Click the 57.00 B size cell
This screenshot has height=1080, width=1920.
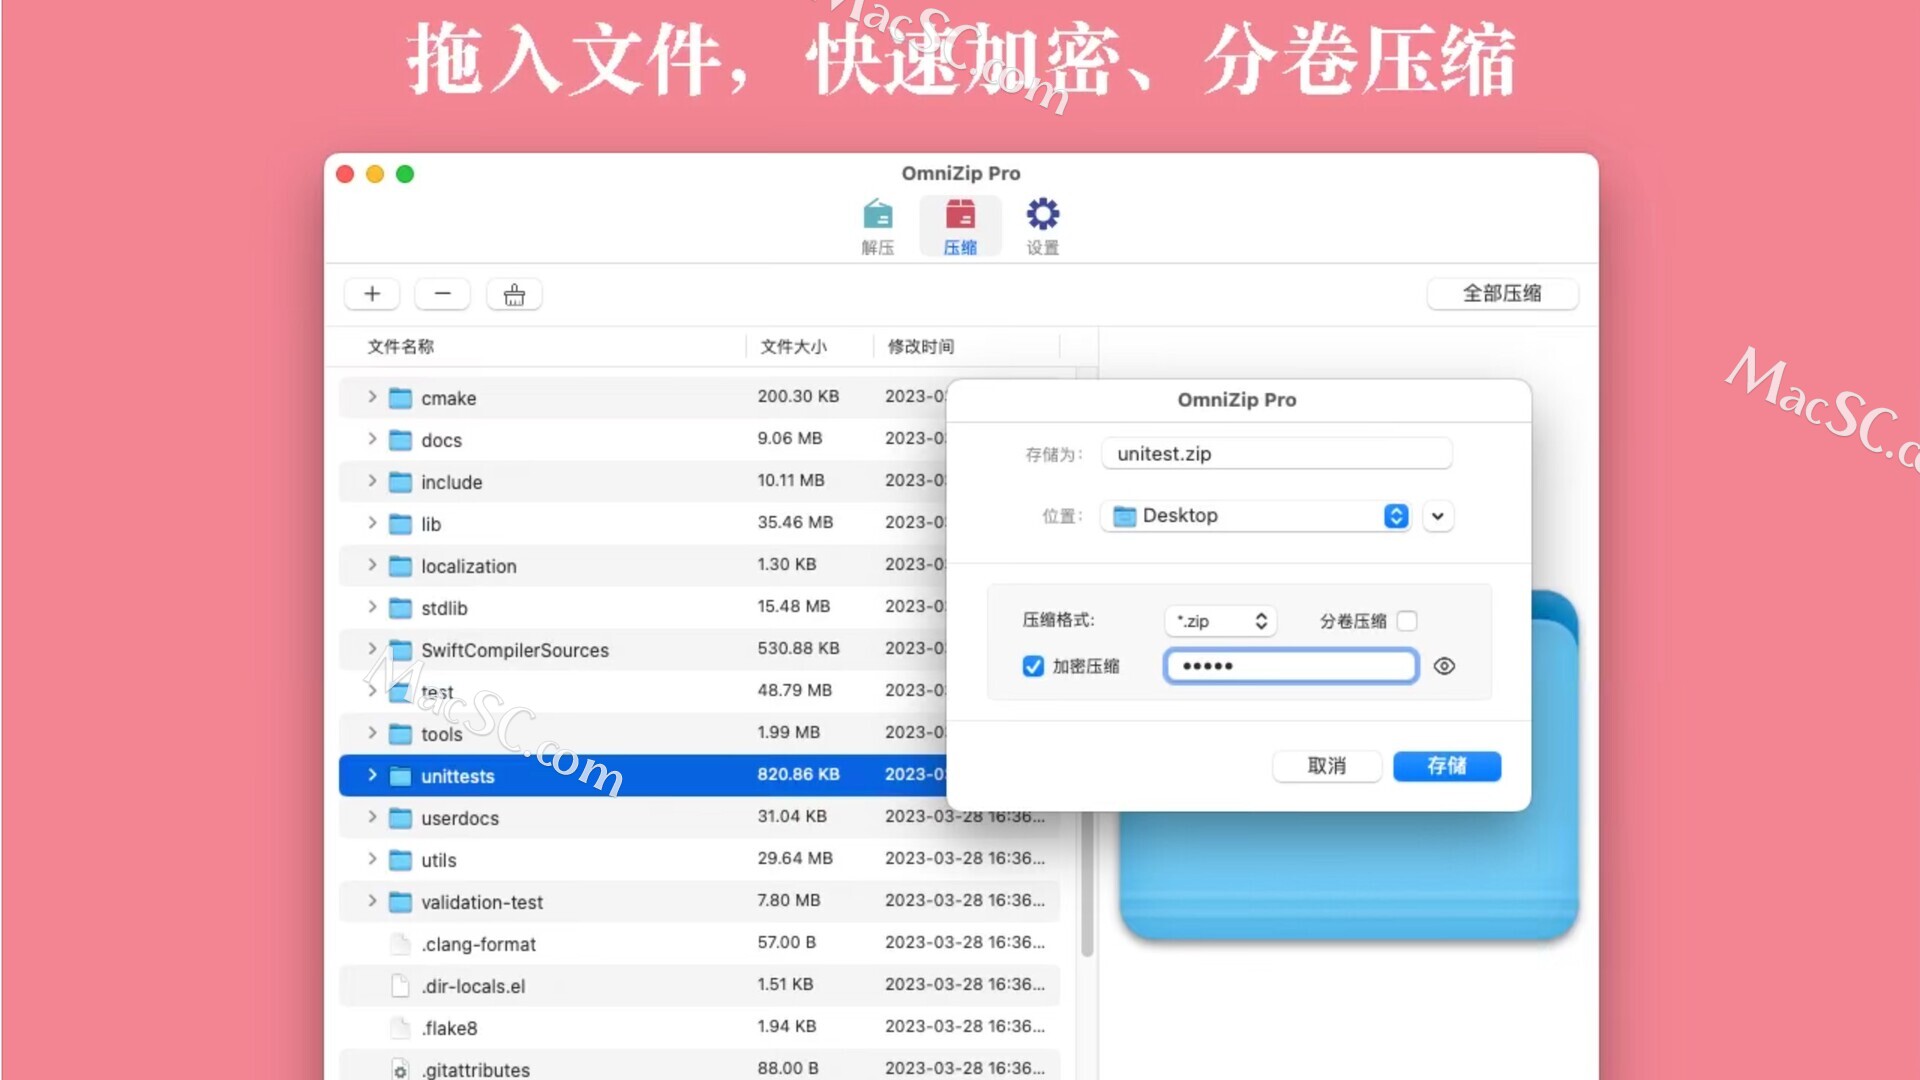tap(786, 942)
